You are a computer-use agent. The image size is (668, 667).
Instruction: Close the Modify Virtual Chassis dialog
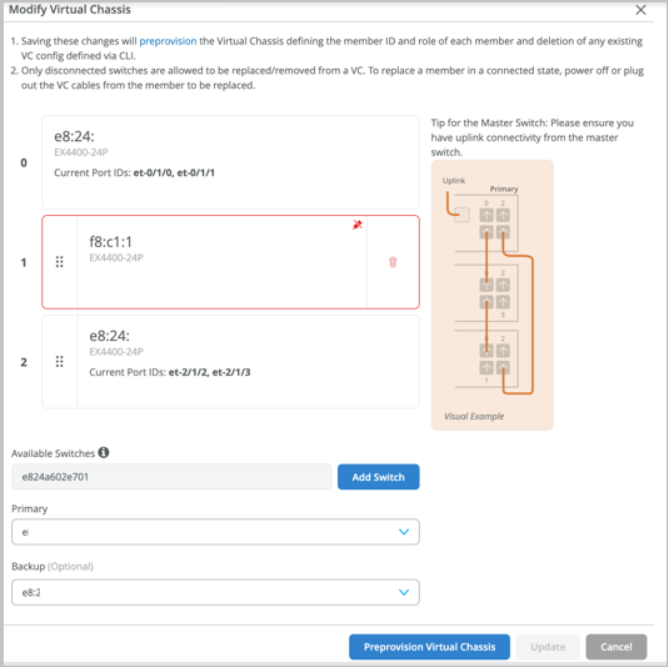(641, 9)
